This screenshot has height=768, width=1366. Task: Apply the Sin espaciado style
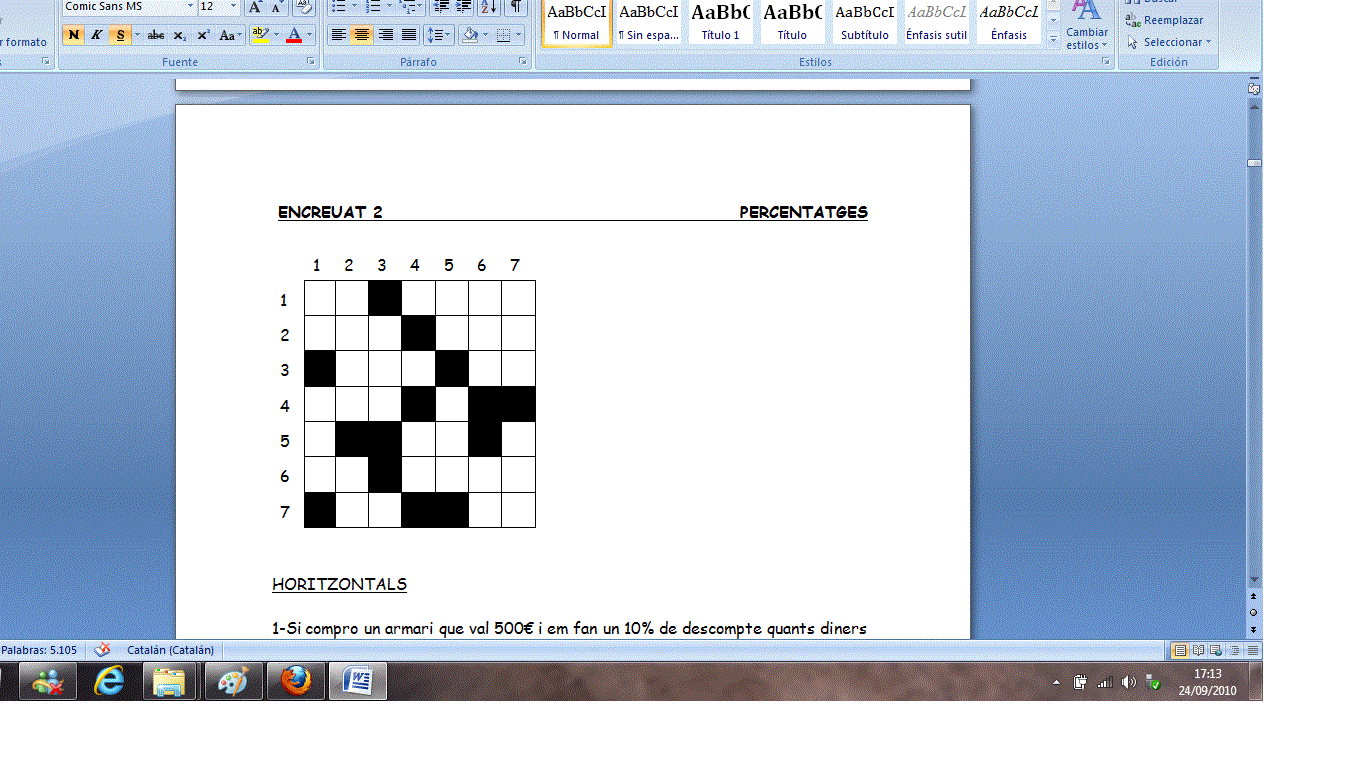[x=648, y=22]
